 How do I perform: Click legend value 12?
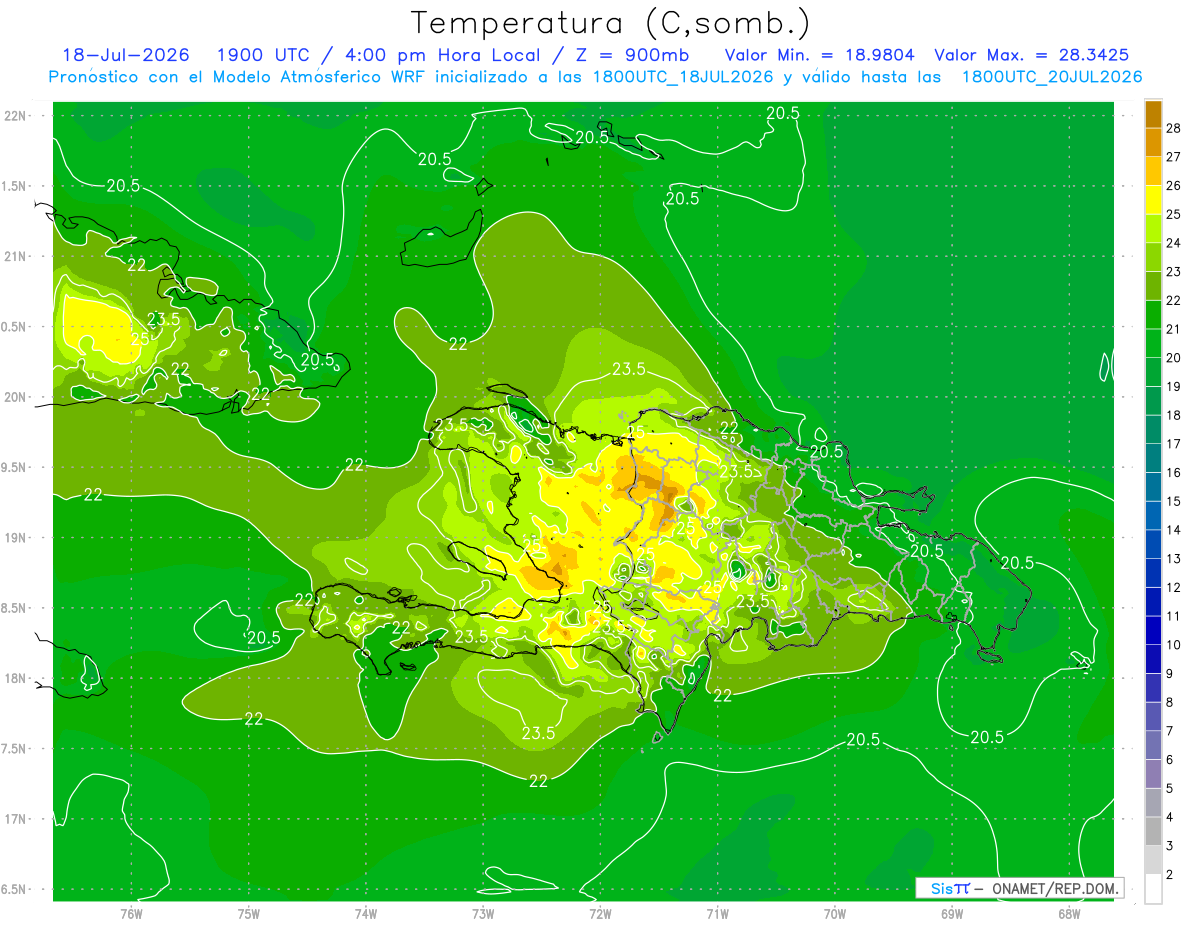pyautogui.click(x=1174, y=588)
